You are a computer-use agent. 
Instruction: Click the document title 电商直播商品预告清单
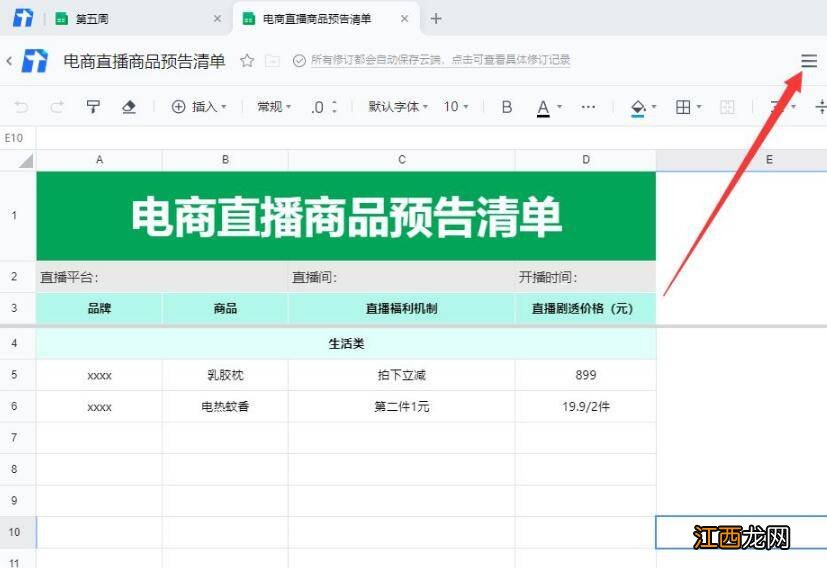coord(144,61)
